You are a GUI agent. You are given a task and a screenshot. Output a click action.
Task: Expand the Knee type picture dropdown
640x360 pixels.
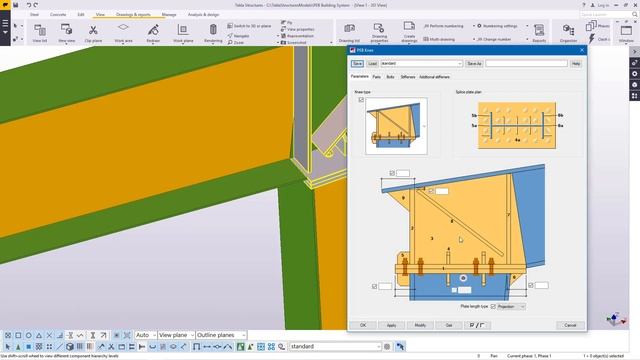tap(424, 126)
